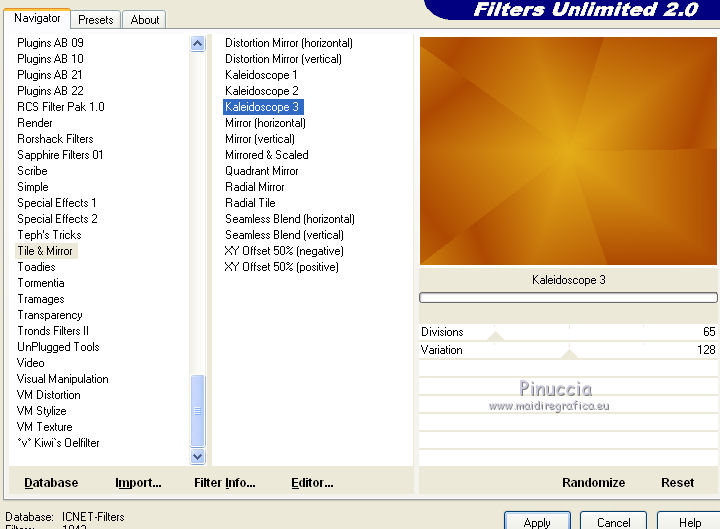Click Reset to restore defaults
This screenshot has height=529, width=720.
click(x=677, y=483)
